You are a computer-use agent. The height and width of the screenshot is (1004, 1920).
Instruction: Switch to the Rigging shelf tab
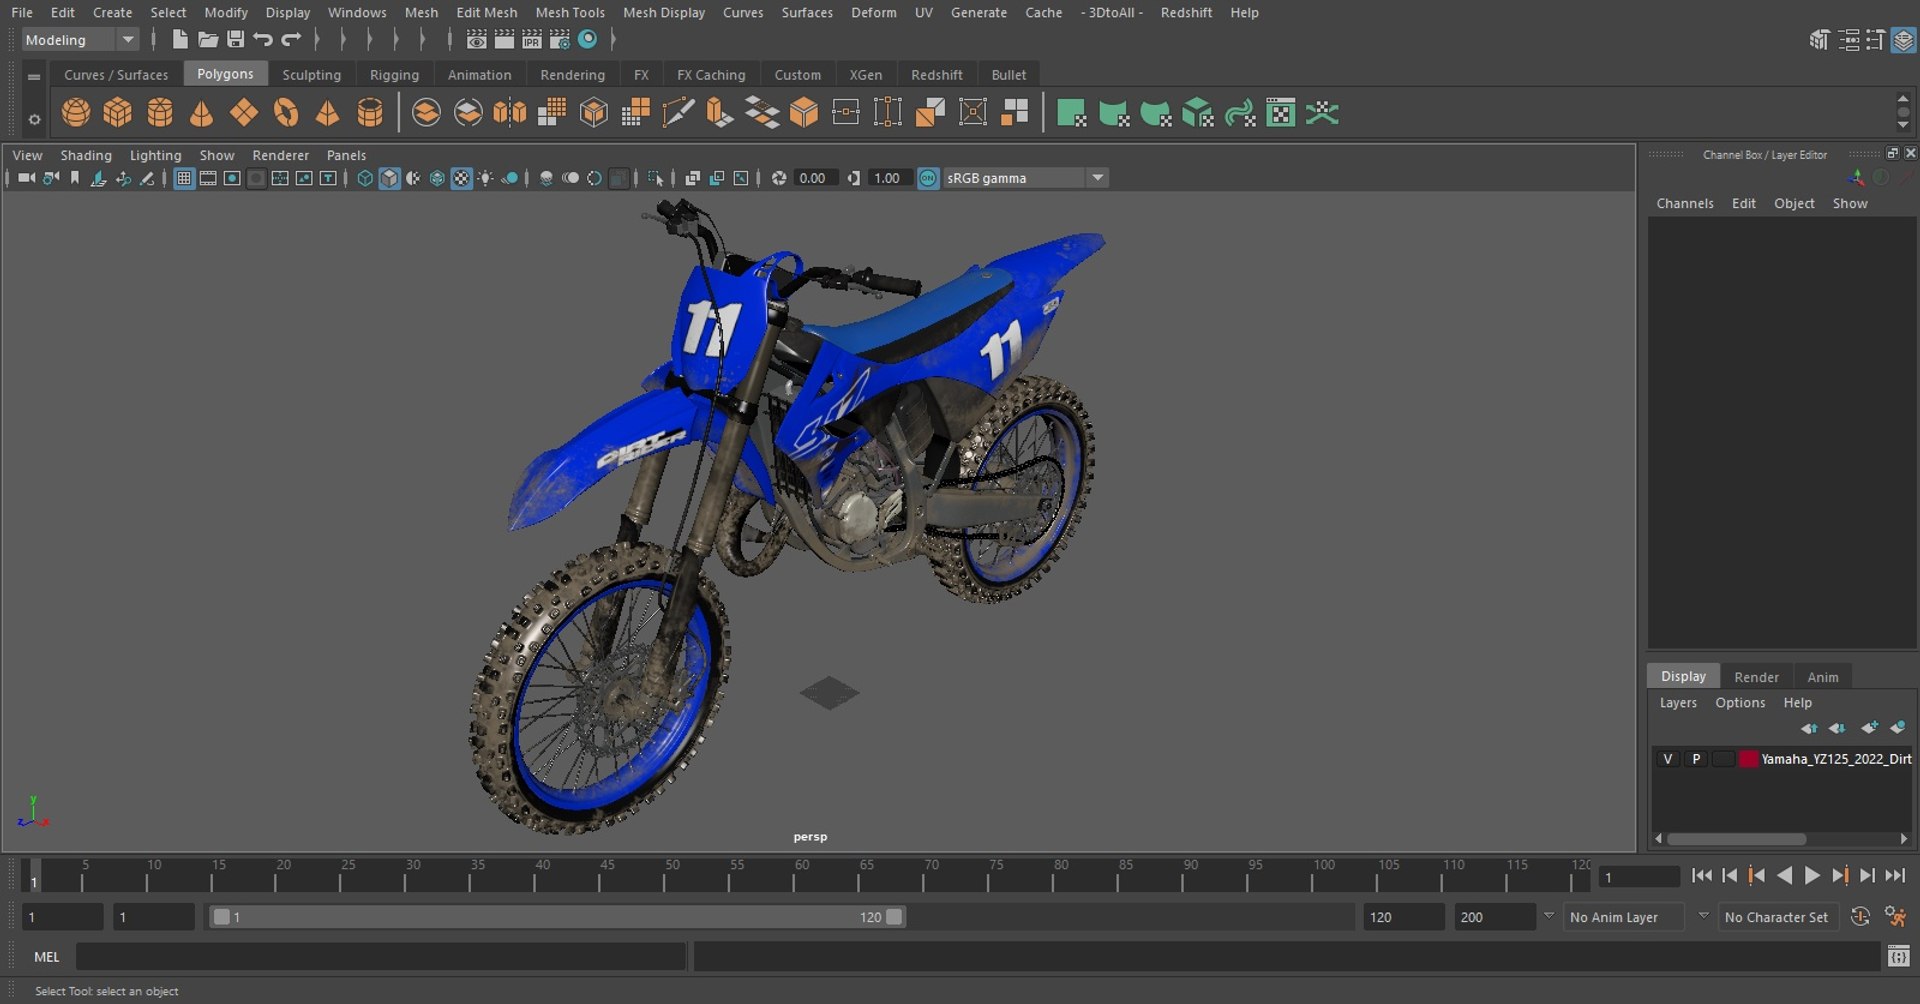(x=394, y=75)
